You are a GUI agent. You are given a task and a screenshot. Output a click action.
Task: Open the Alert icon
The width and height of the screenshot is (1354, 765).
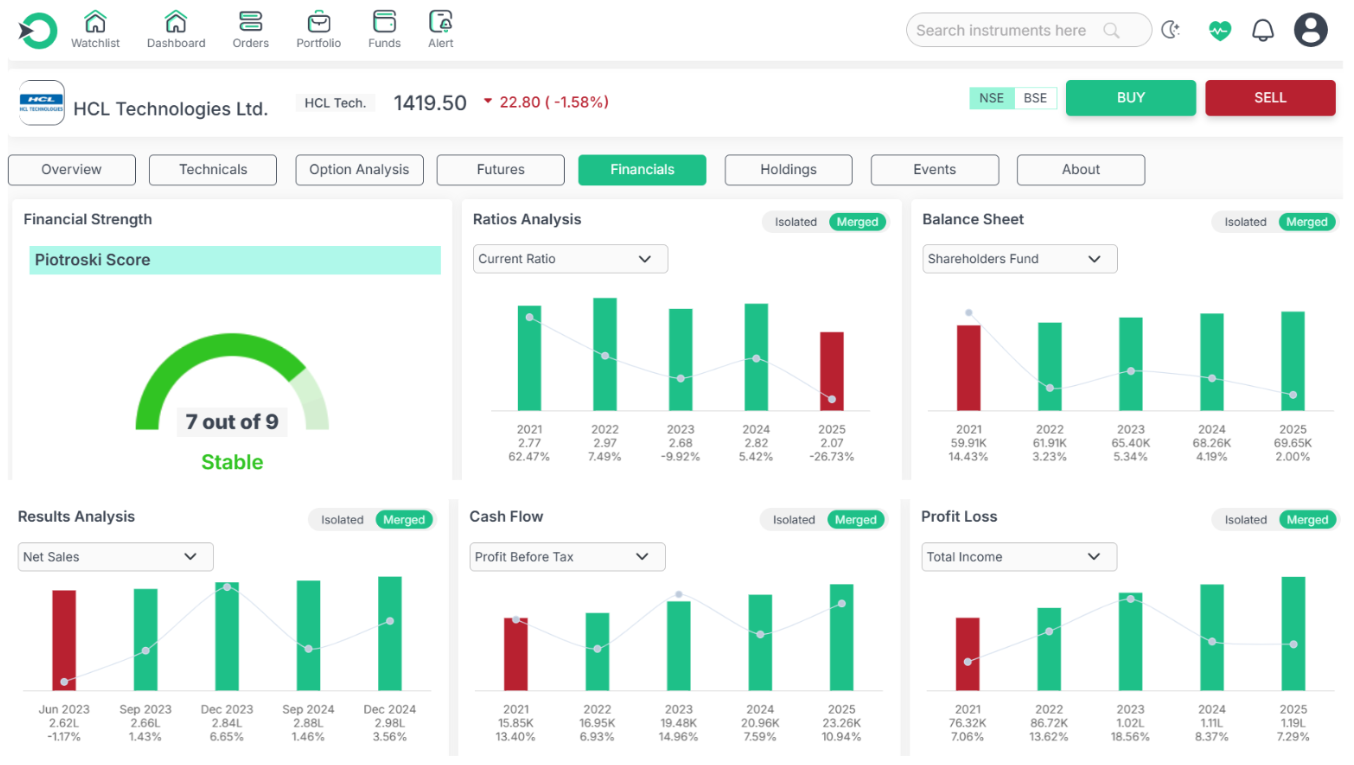[x=440, y=22]
